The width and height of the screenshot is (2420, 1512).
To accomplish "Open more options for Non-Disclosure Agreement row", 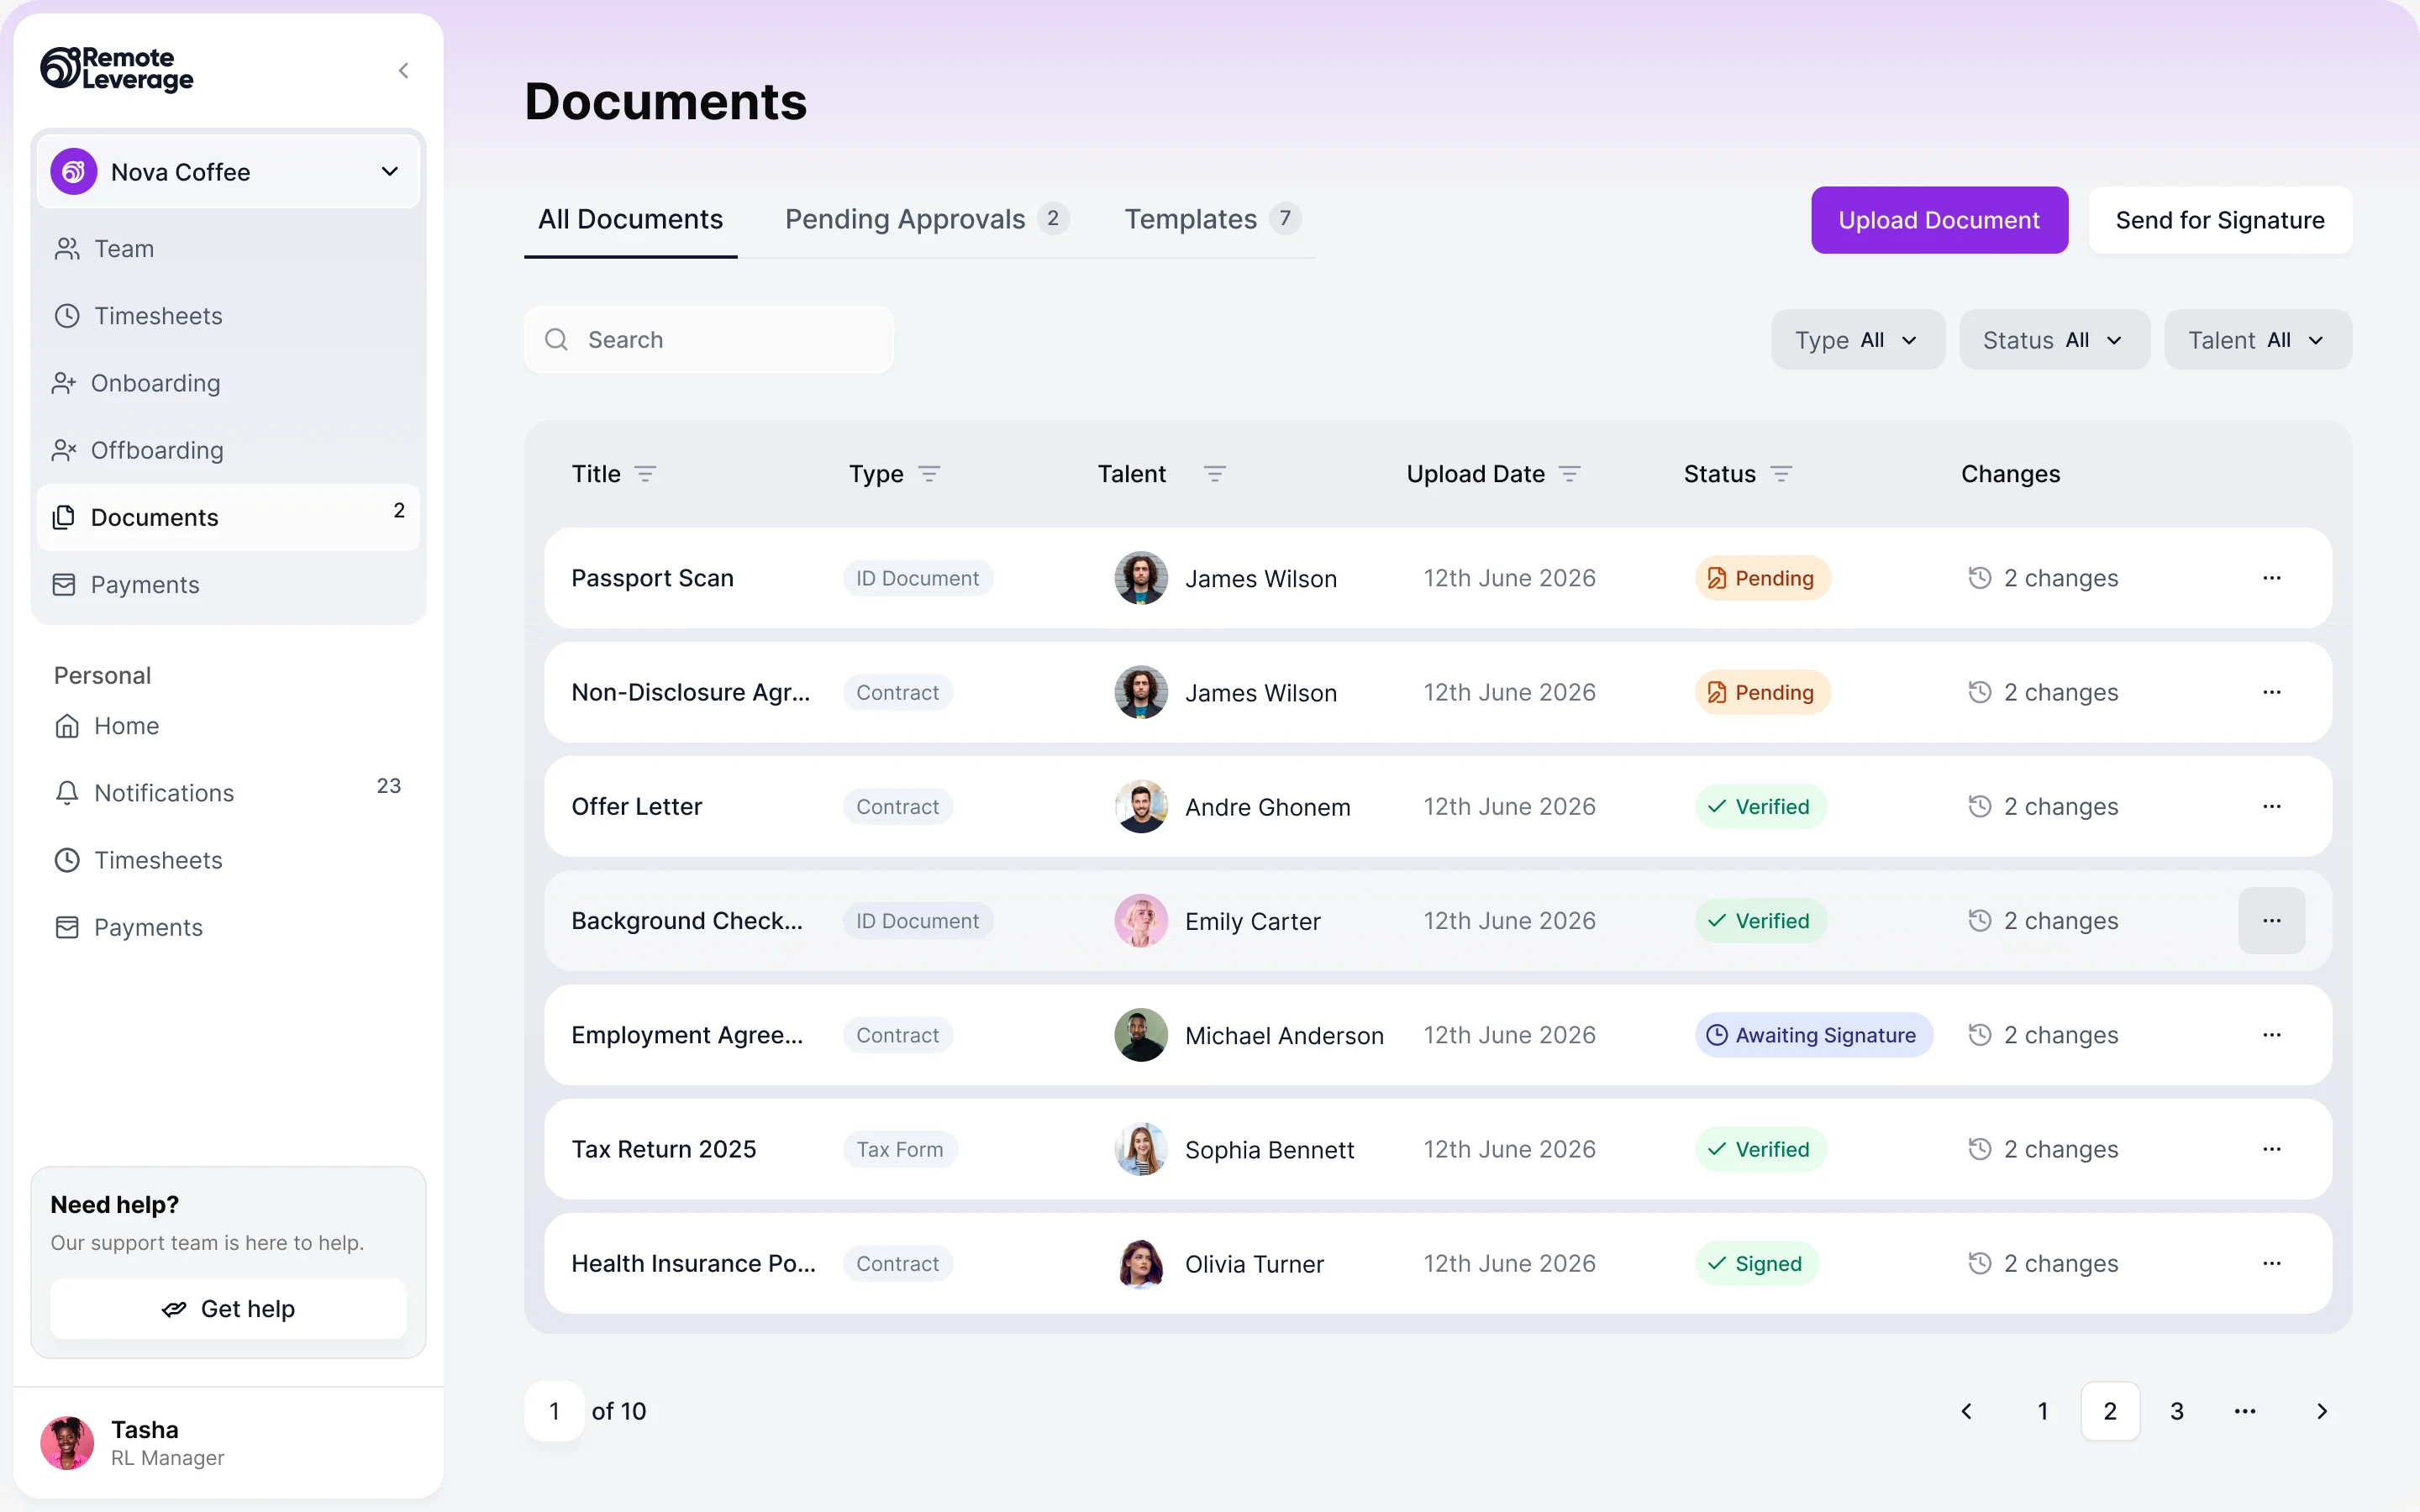I will click(2271, 692).
